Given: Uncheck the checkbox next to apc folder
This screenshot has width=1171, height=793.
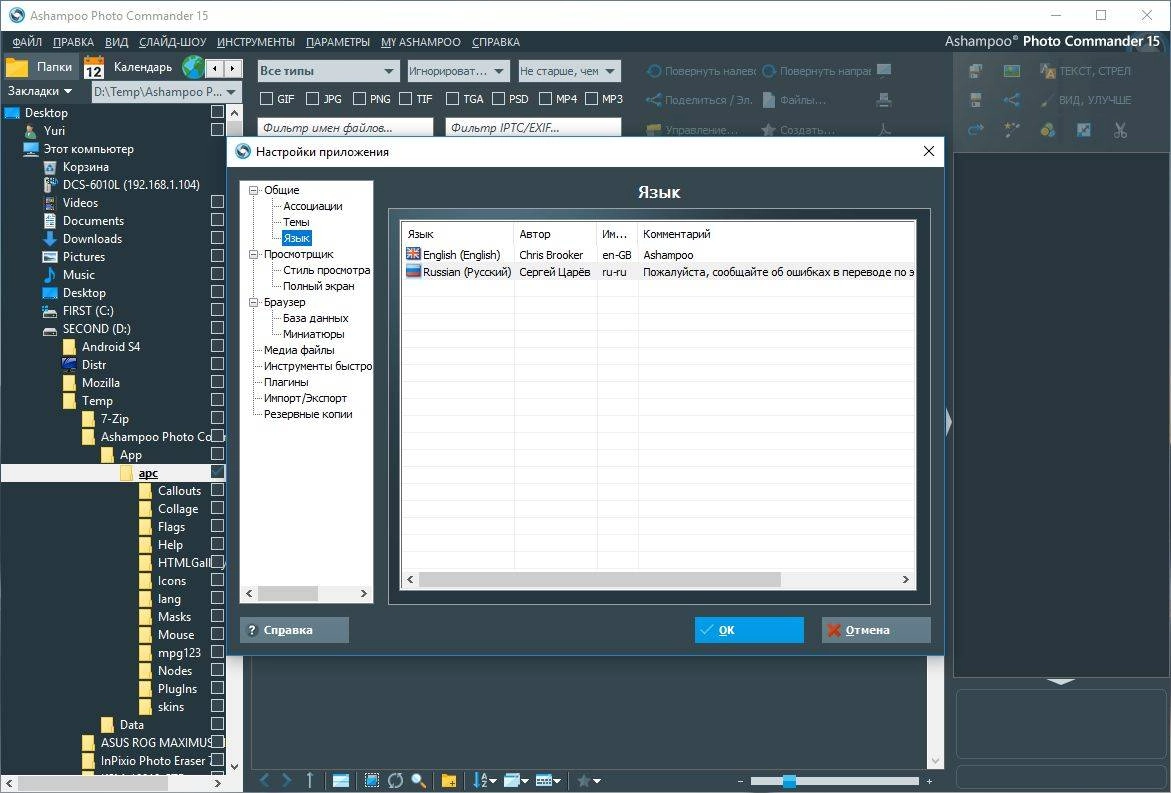Looking at the screenshot, I should 217,472.
